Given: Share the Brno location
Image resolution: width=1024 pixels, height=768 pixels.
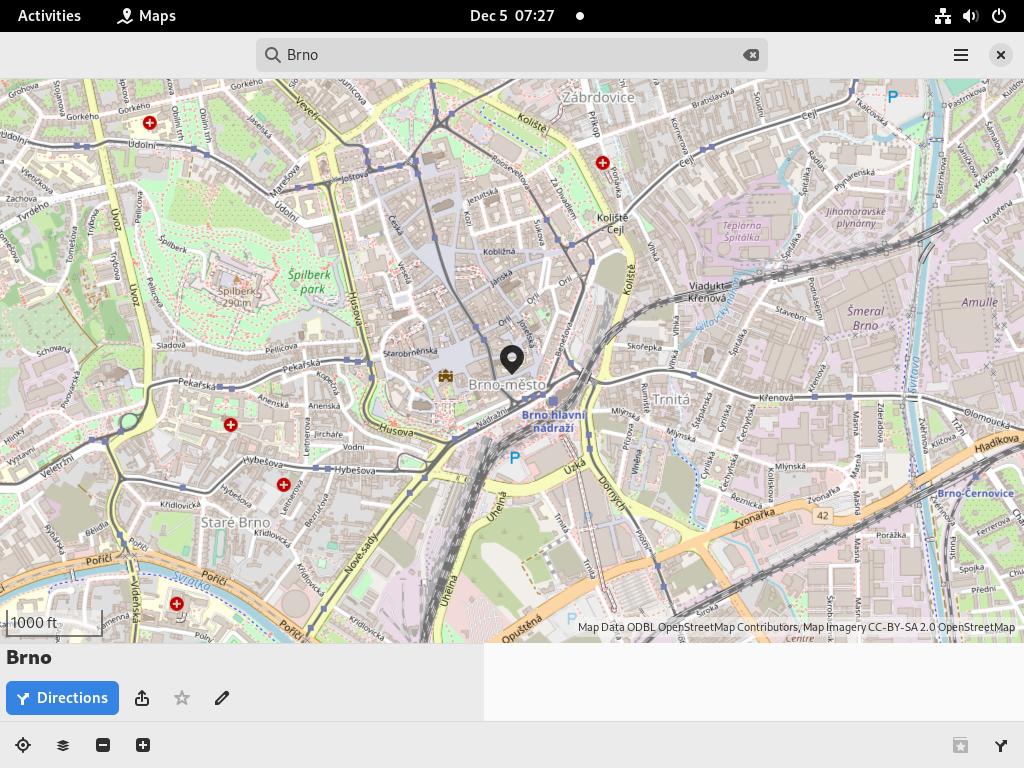Looking at the screenshot, I should (142, 698).
